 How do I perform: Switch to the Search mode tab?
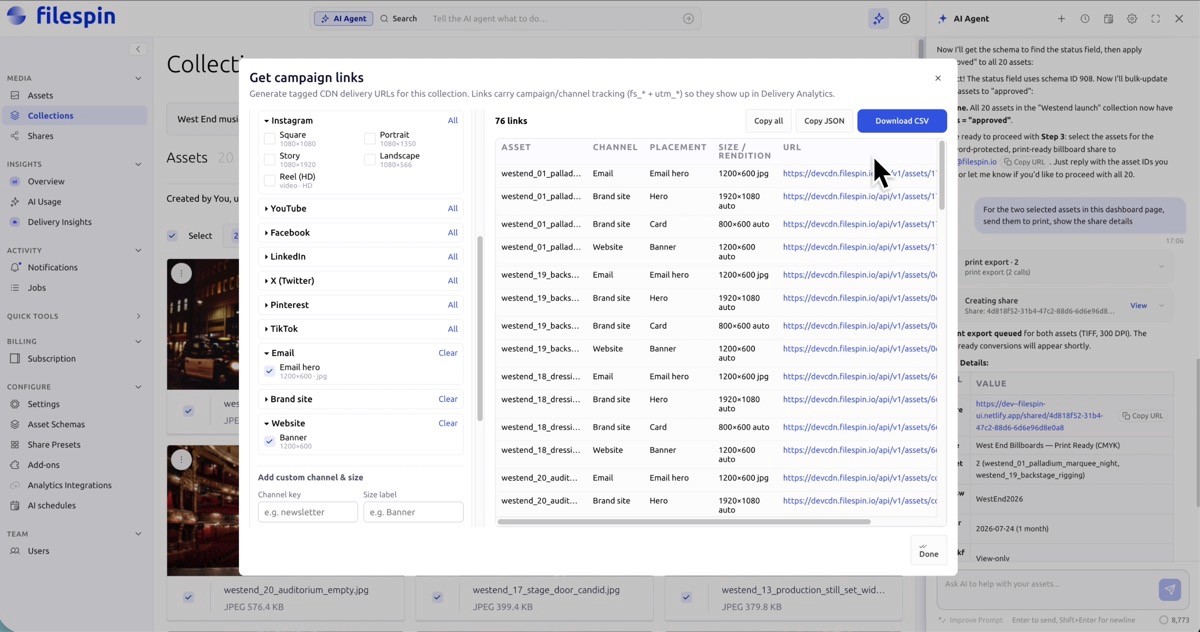pyautogui.click(x=399, y=19)
